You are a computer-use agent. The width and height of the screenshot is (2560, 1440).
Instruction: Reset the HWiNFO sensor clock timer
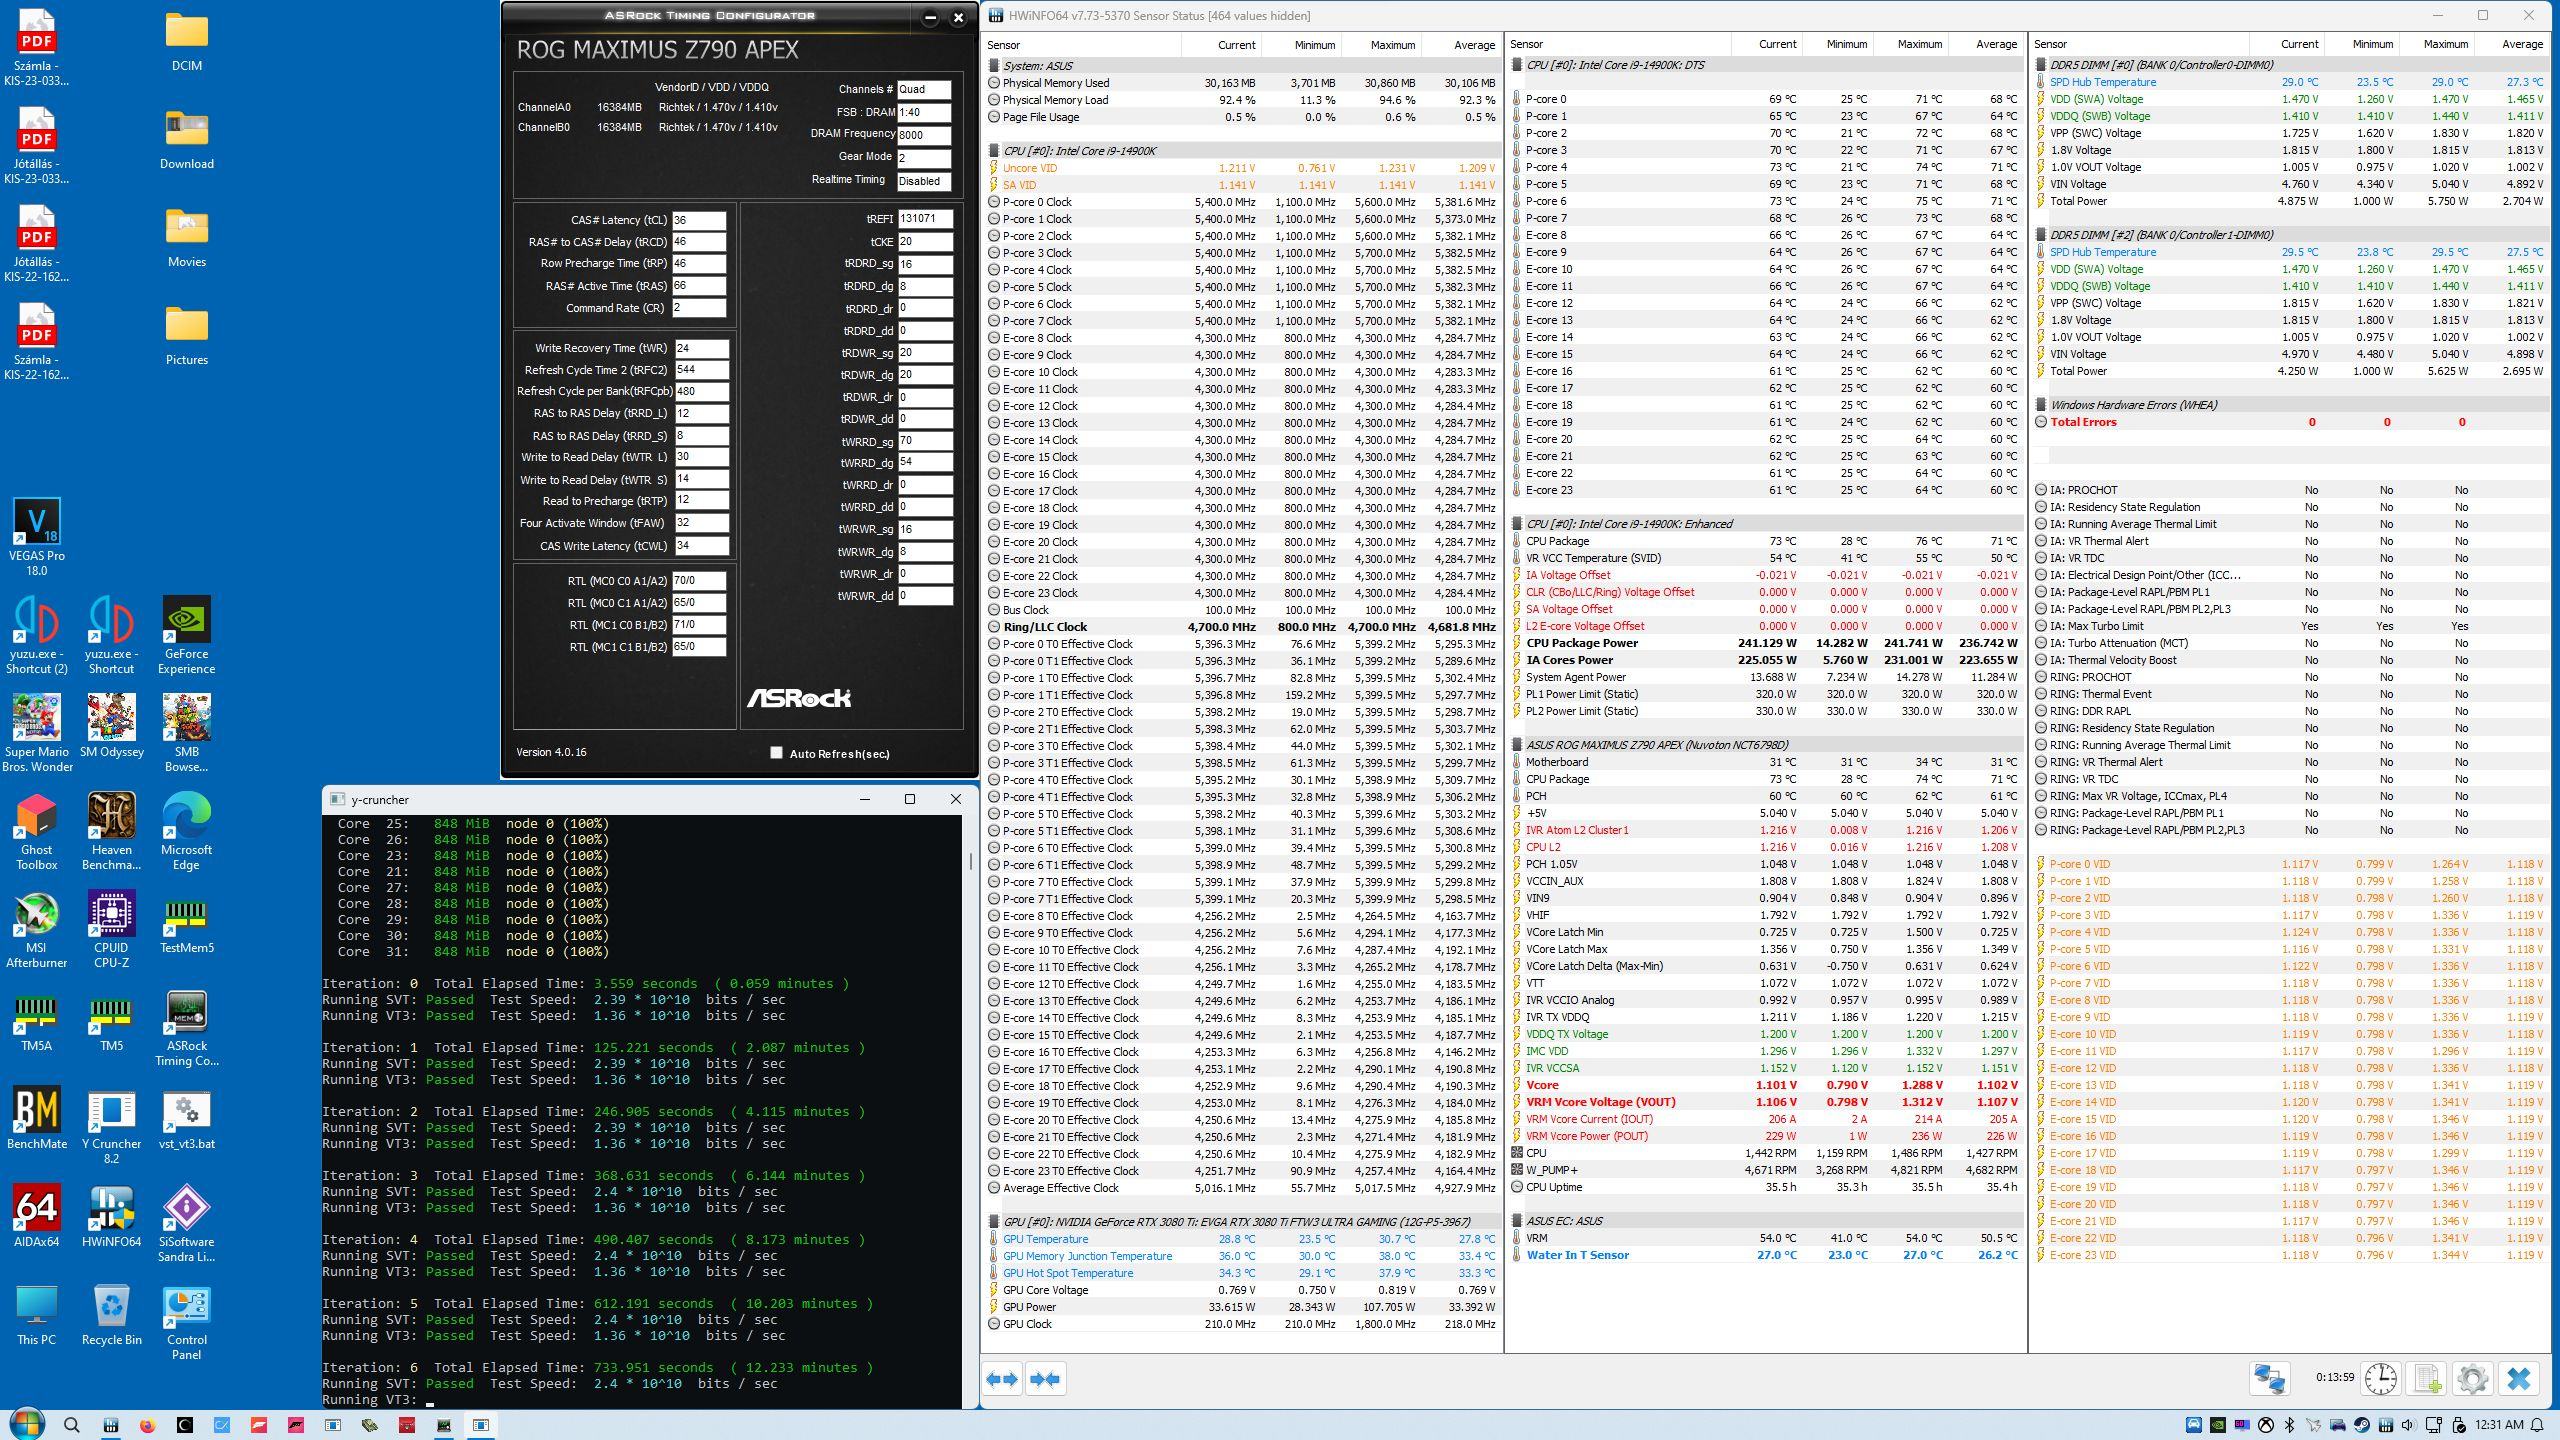click(2380, 1379)
